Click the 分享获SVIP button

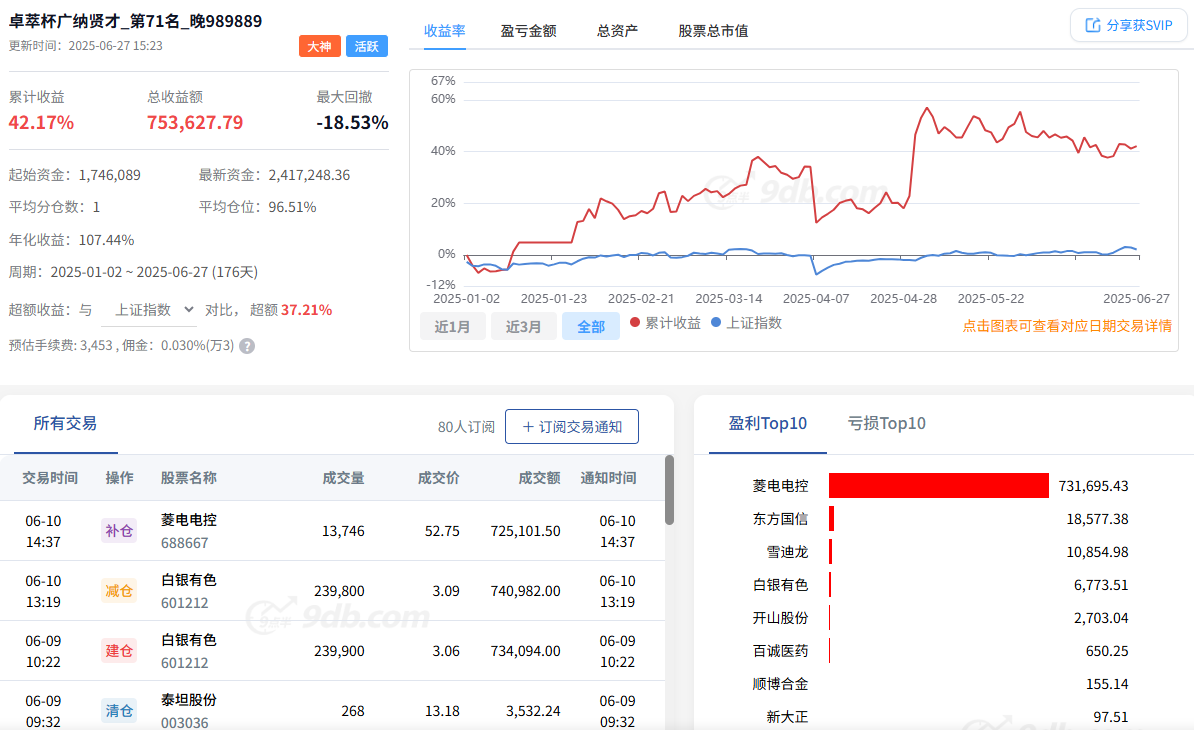click(1129, 25)
